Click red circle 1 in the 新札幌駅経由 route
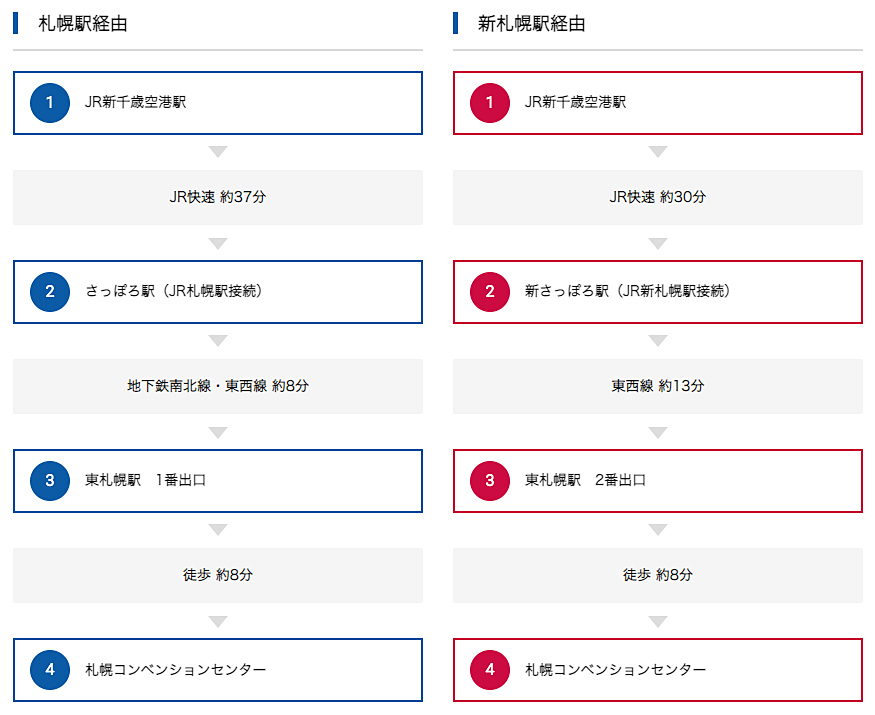875x715 pixels. point(489,103)
